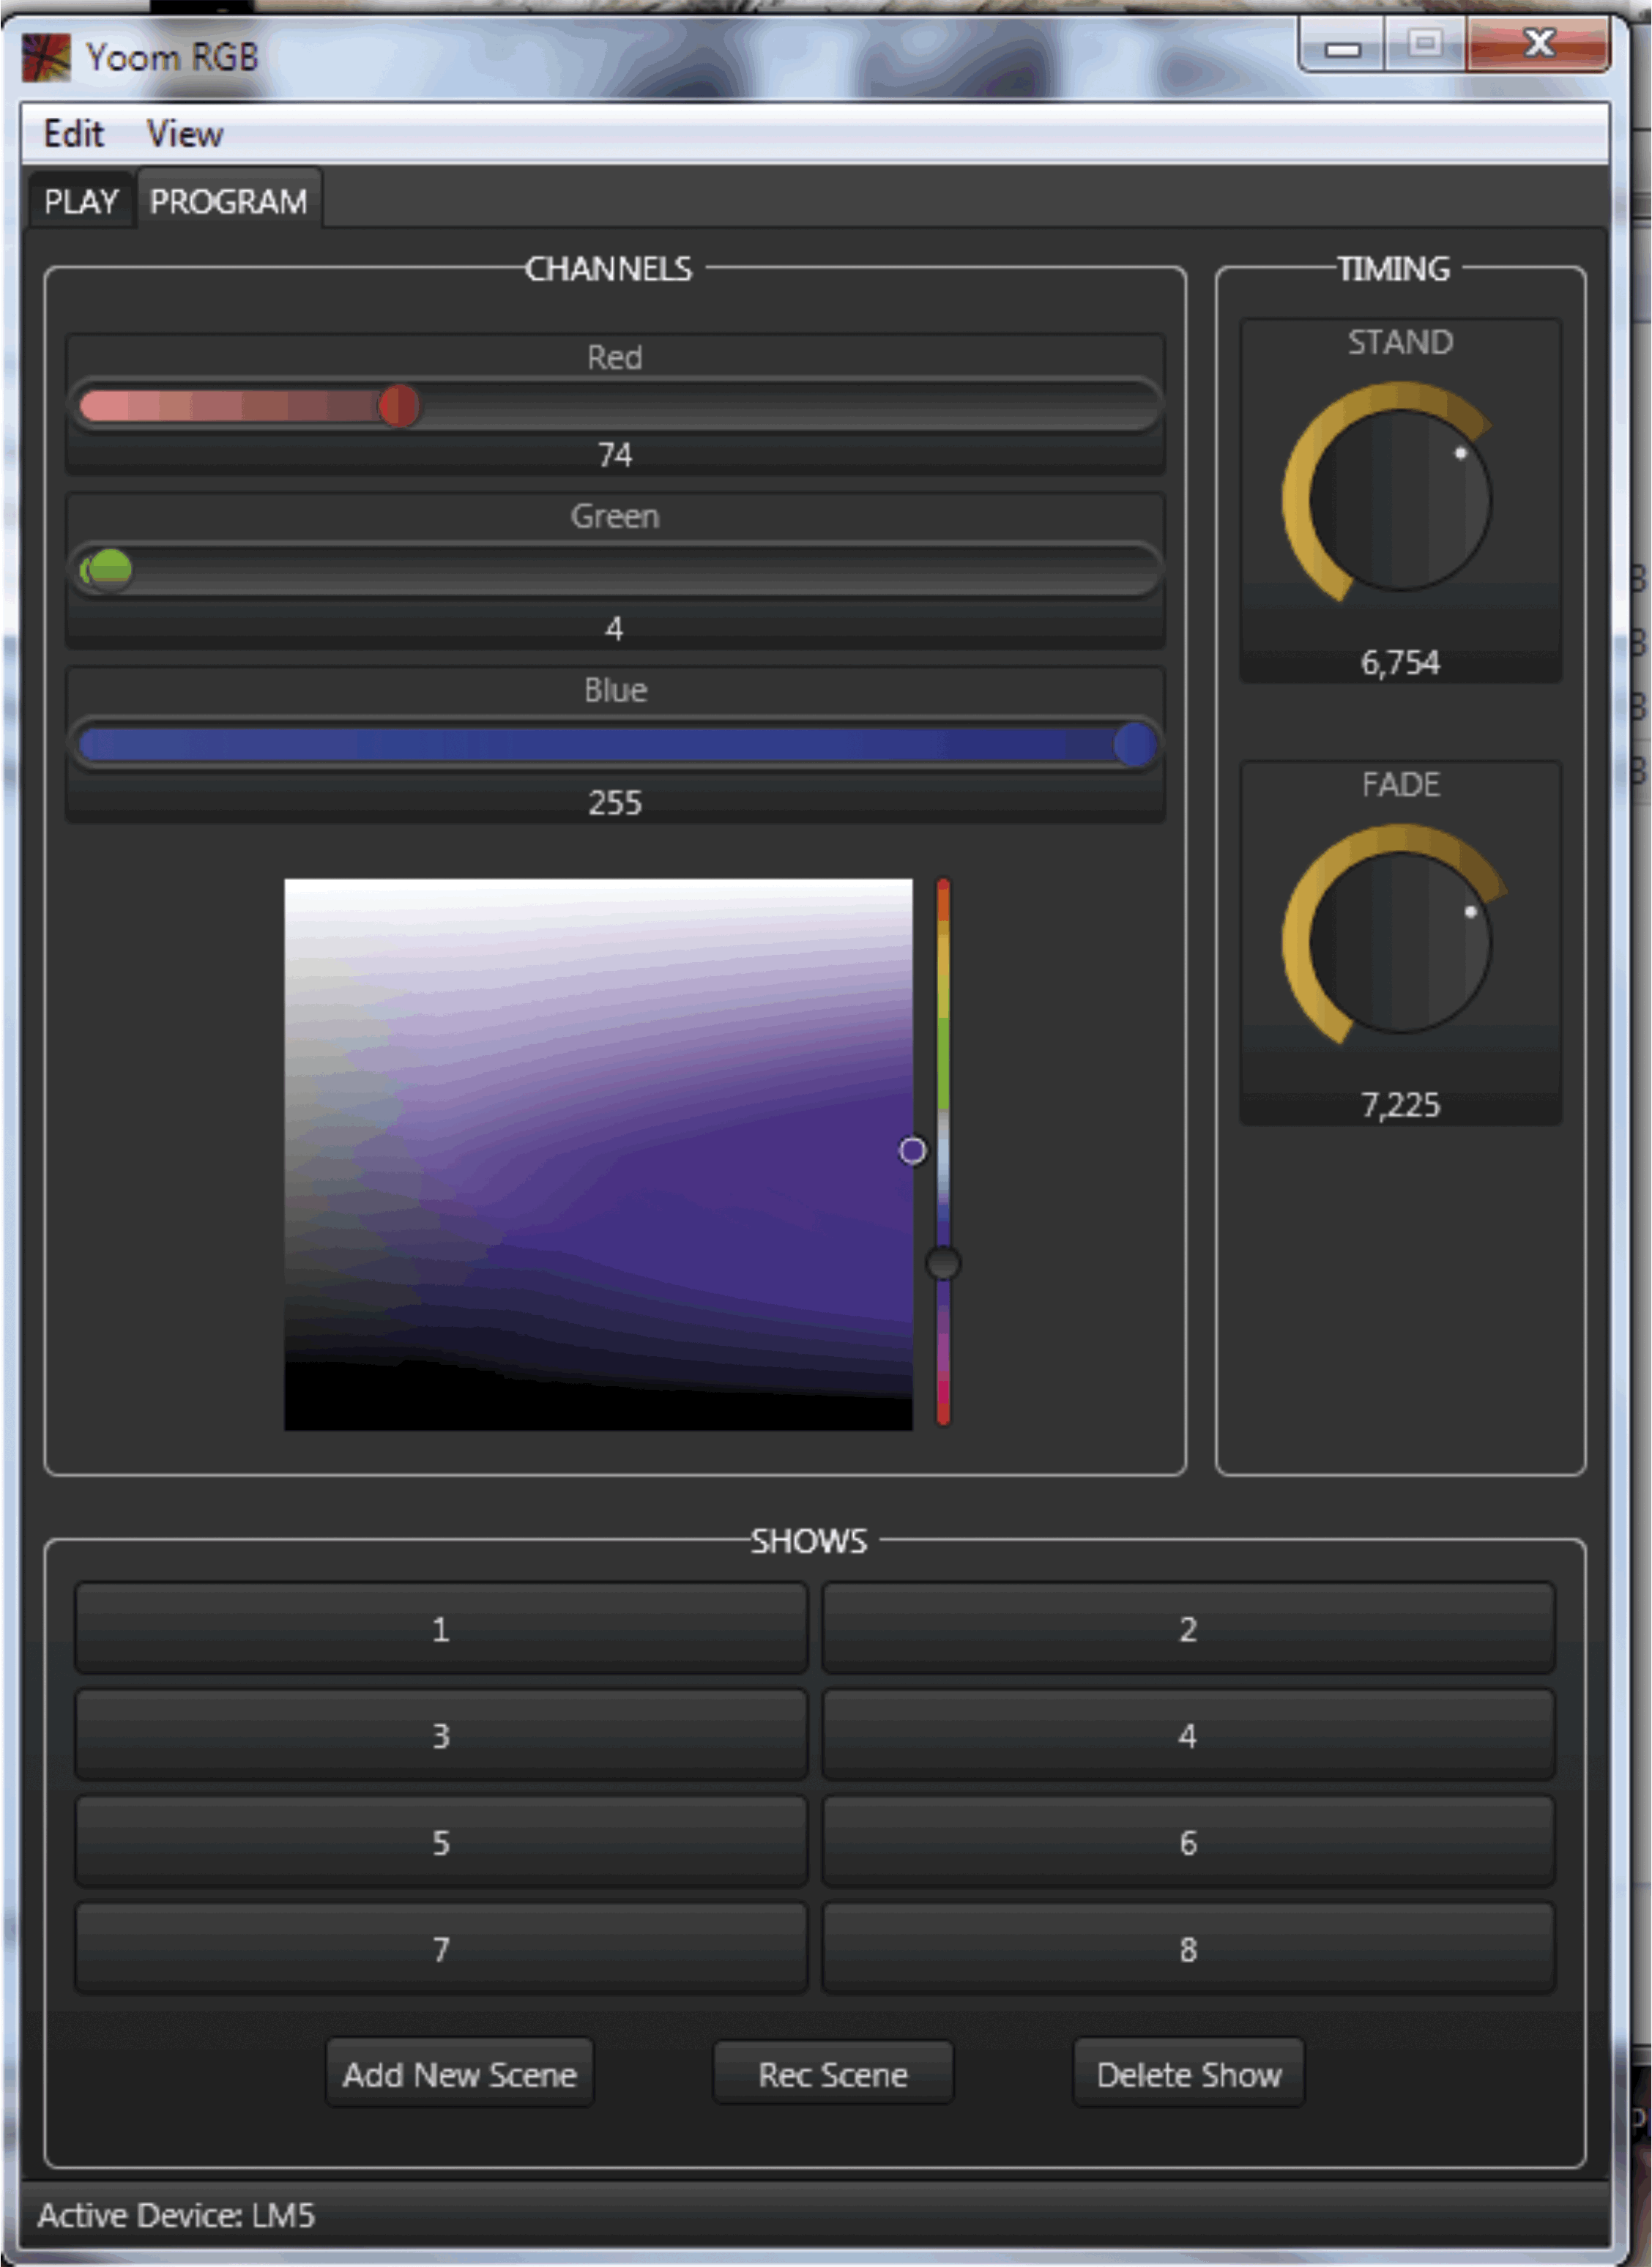Select the PROGRAM tab
This screenshot has width=1652, height=2267.
(228, 202)
